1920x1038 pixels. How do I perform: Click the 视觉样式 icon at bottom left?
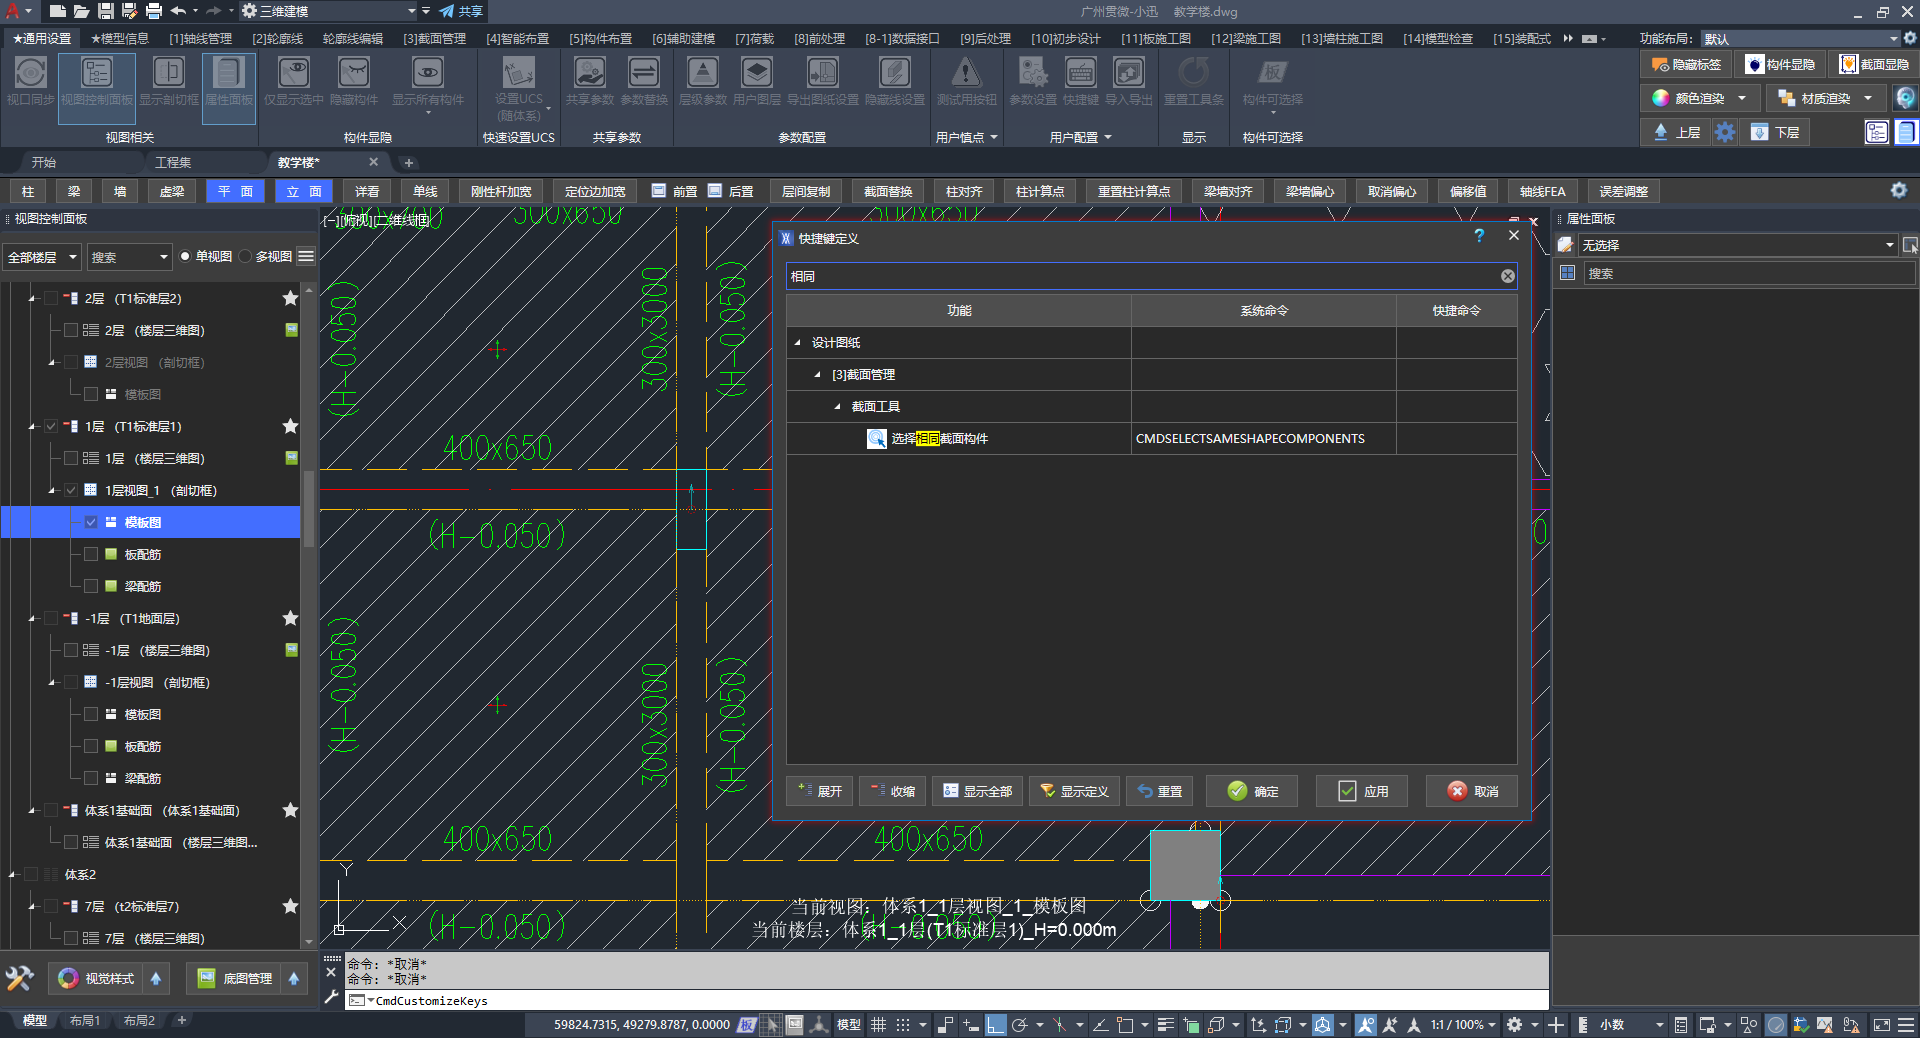[68, 978]
